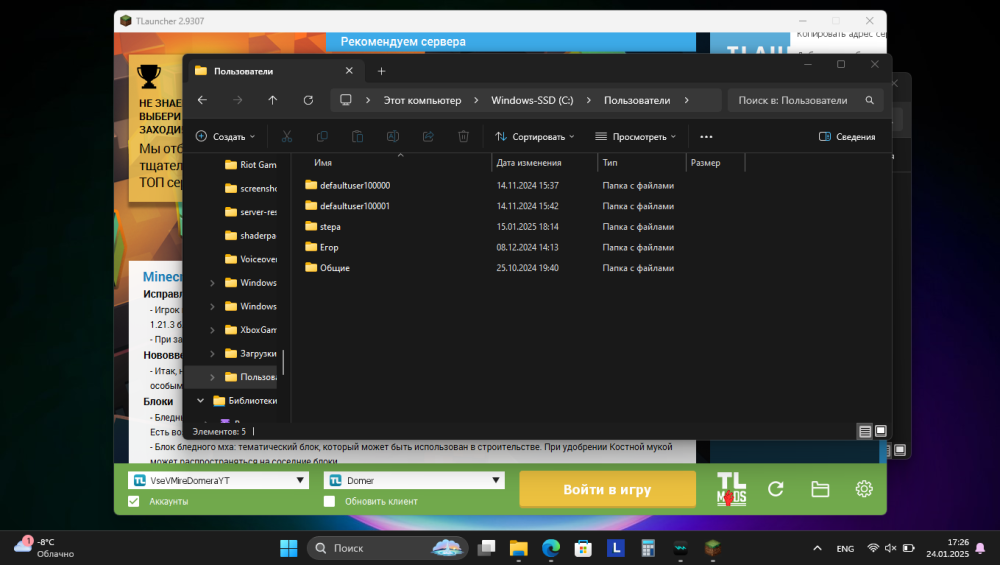Collapse the Библиотеки tree node
The width and height of the screenshot is (1000, 565).
point(200,400)
